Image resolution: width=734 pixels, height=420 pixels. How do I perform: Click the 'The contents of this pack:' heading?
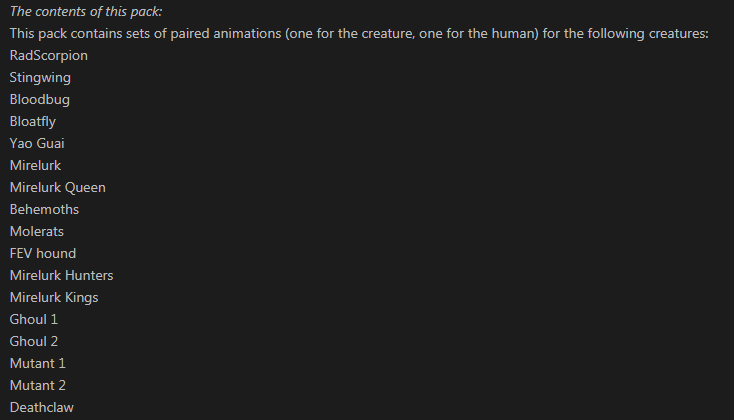tap(86, 12)
